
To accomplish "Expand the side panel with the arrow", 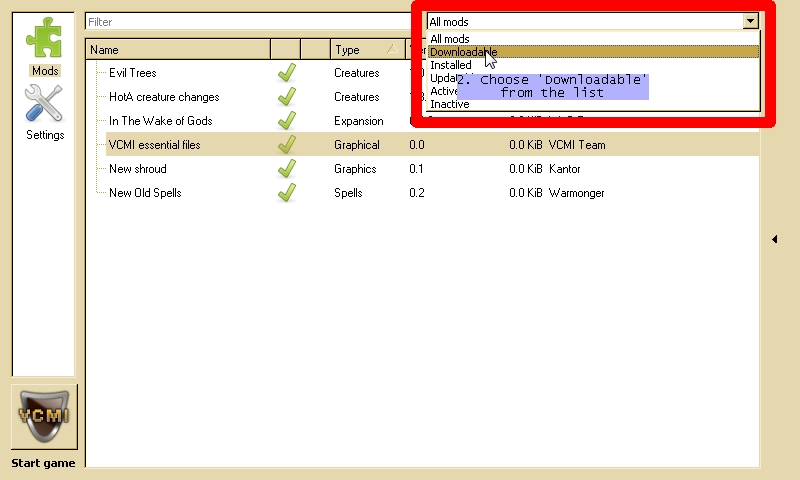I will 776,239.
